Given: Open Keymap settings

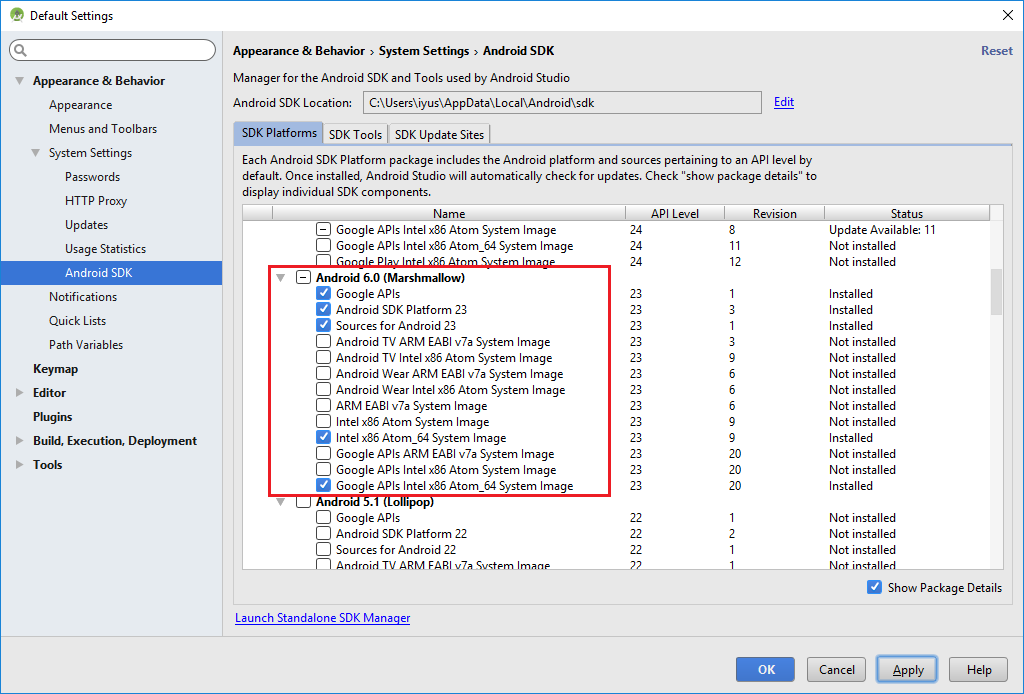Looking at the screenshot, I should tap(56, 369).
